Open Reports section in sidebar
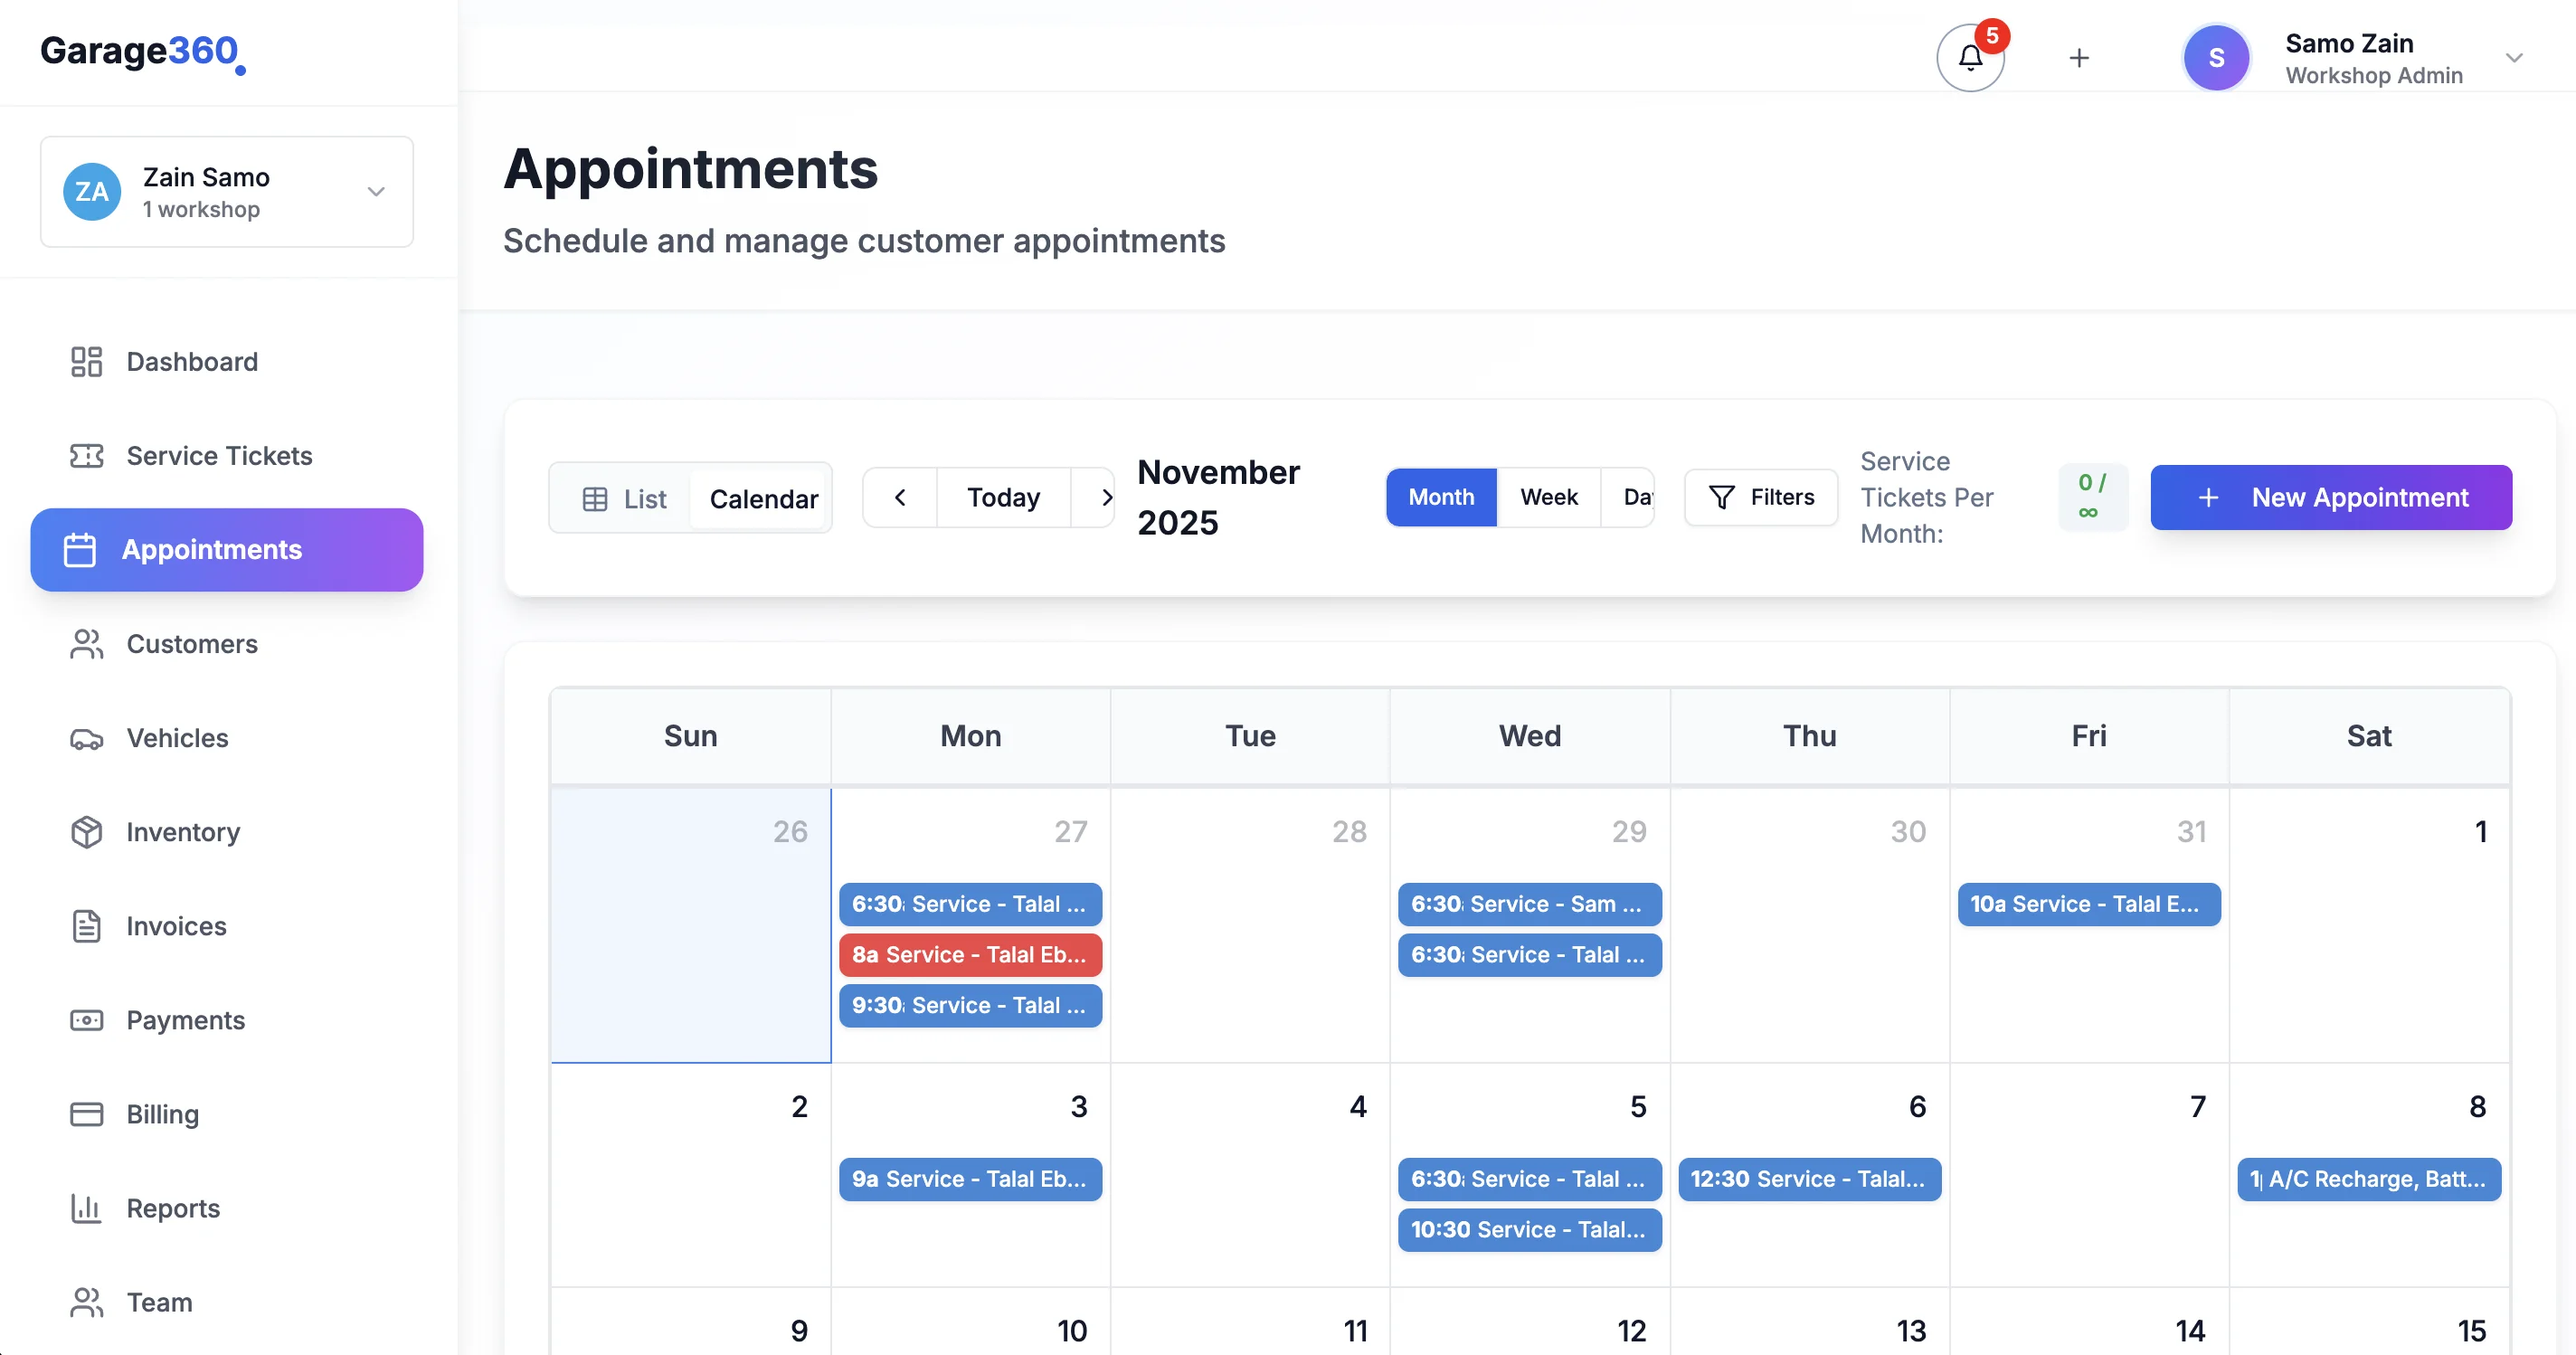The height and width of the screenshot is (1355, 2576). tap(173, 1208)
